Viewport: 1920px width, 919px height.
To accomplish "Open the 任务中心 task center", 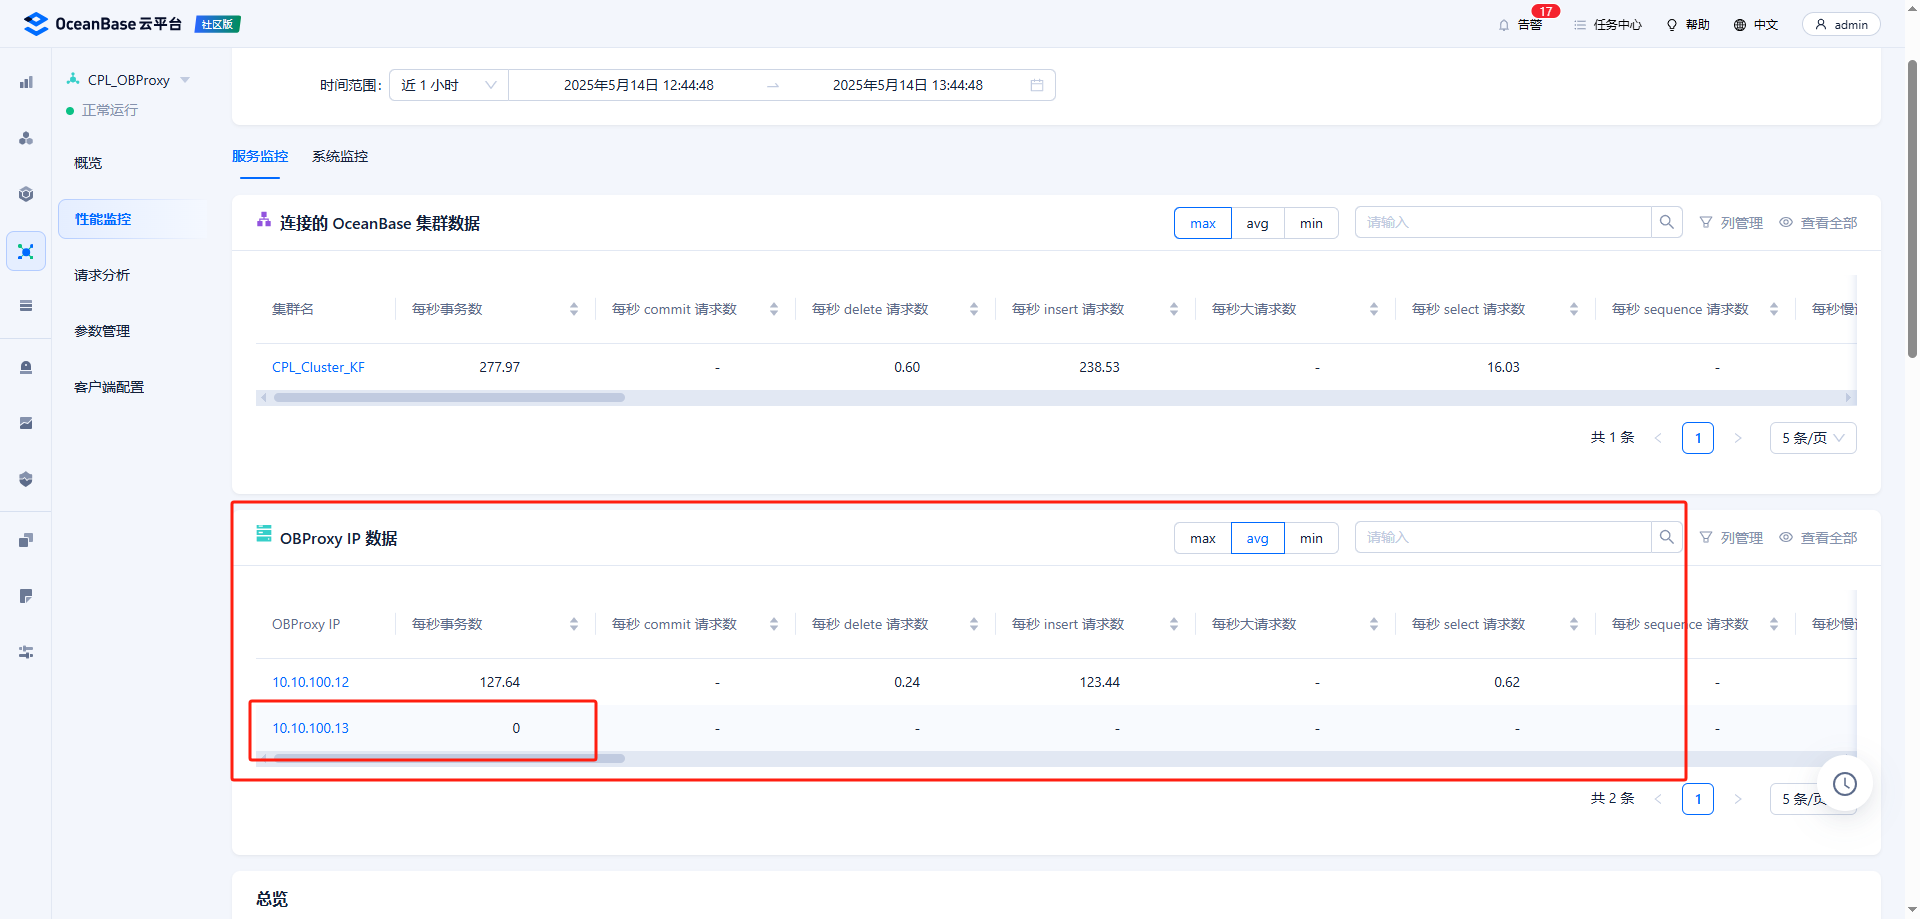I will click(1608, 25).
